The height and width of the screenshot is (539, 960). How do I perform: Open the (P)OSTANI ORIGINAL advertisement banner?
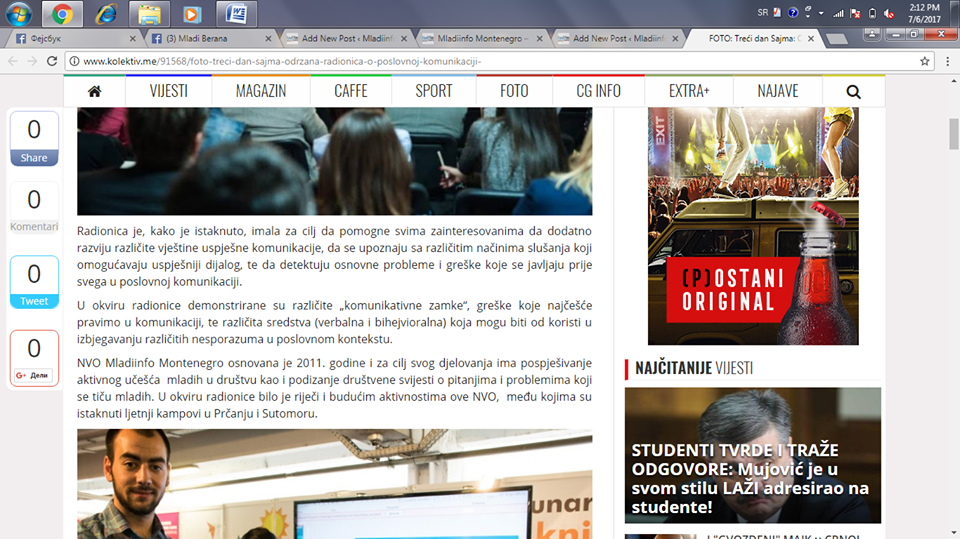coord(753,226)
